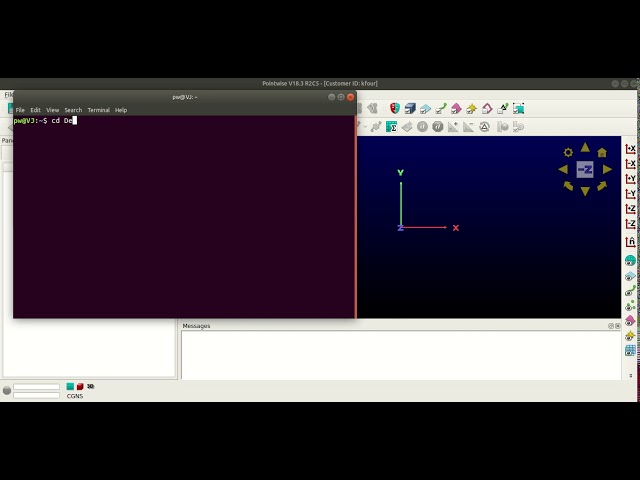The image size is (640, 480).
Task: Set view to -X axis
Action: [630, 164]
